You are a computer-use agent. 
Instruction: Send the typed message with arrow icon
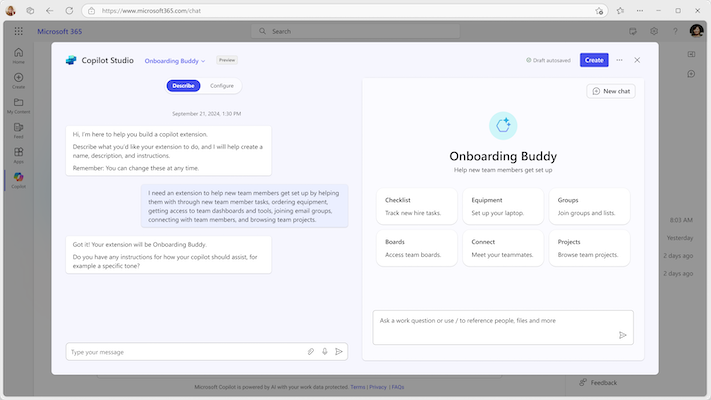click(339, 351)
